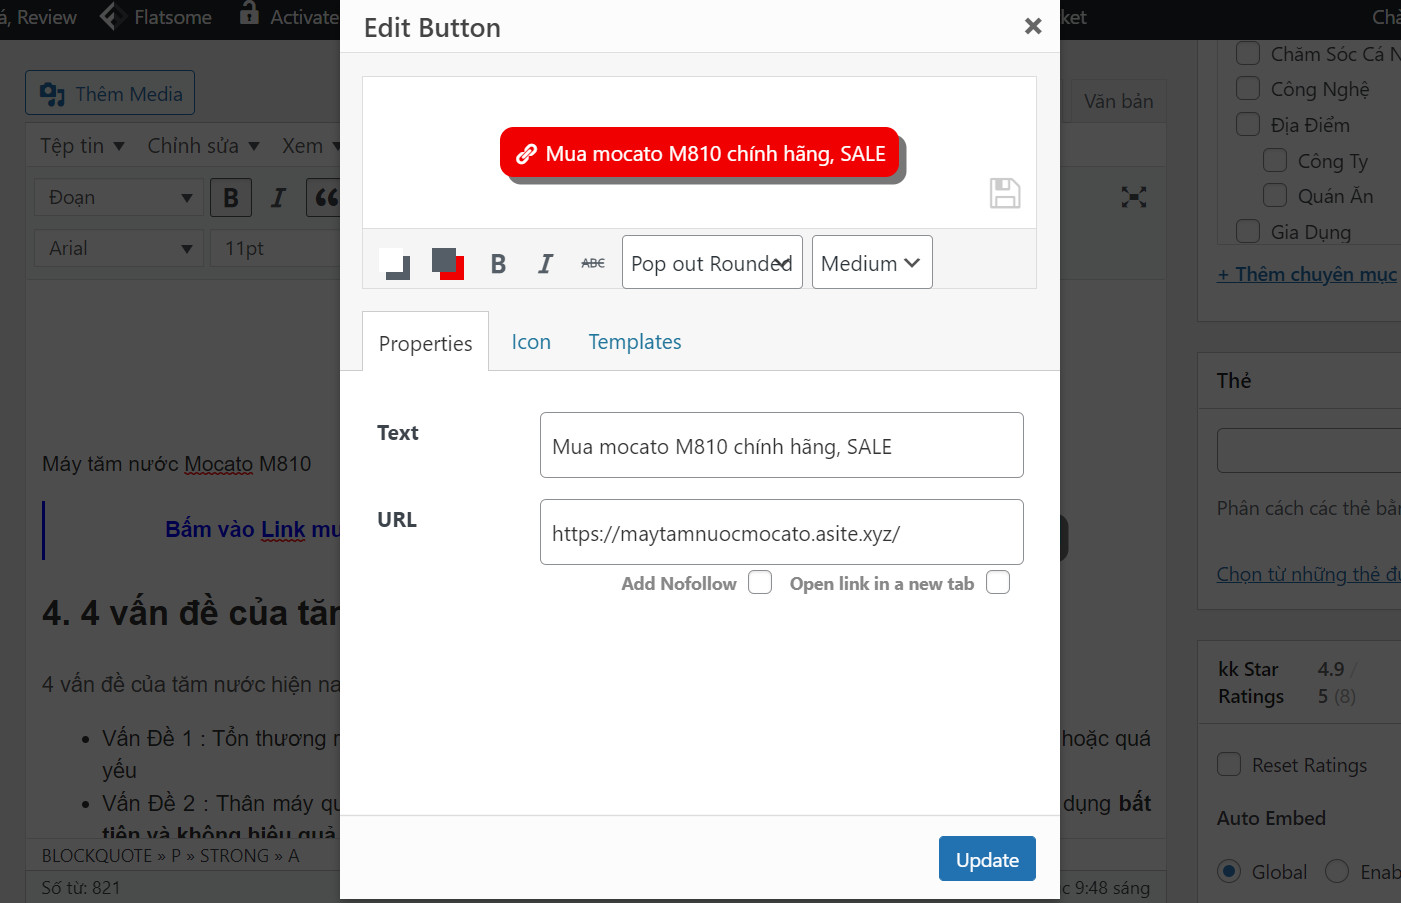Click the Flatsome logo icon in admin bar
The width and height of the screenshot is (1401, 903).
[x=113, y=16]
